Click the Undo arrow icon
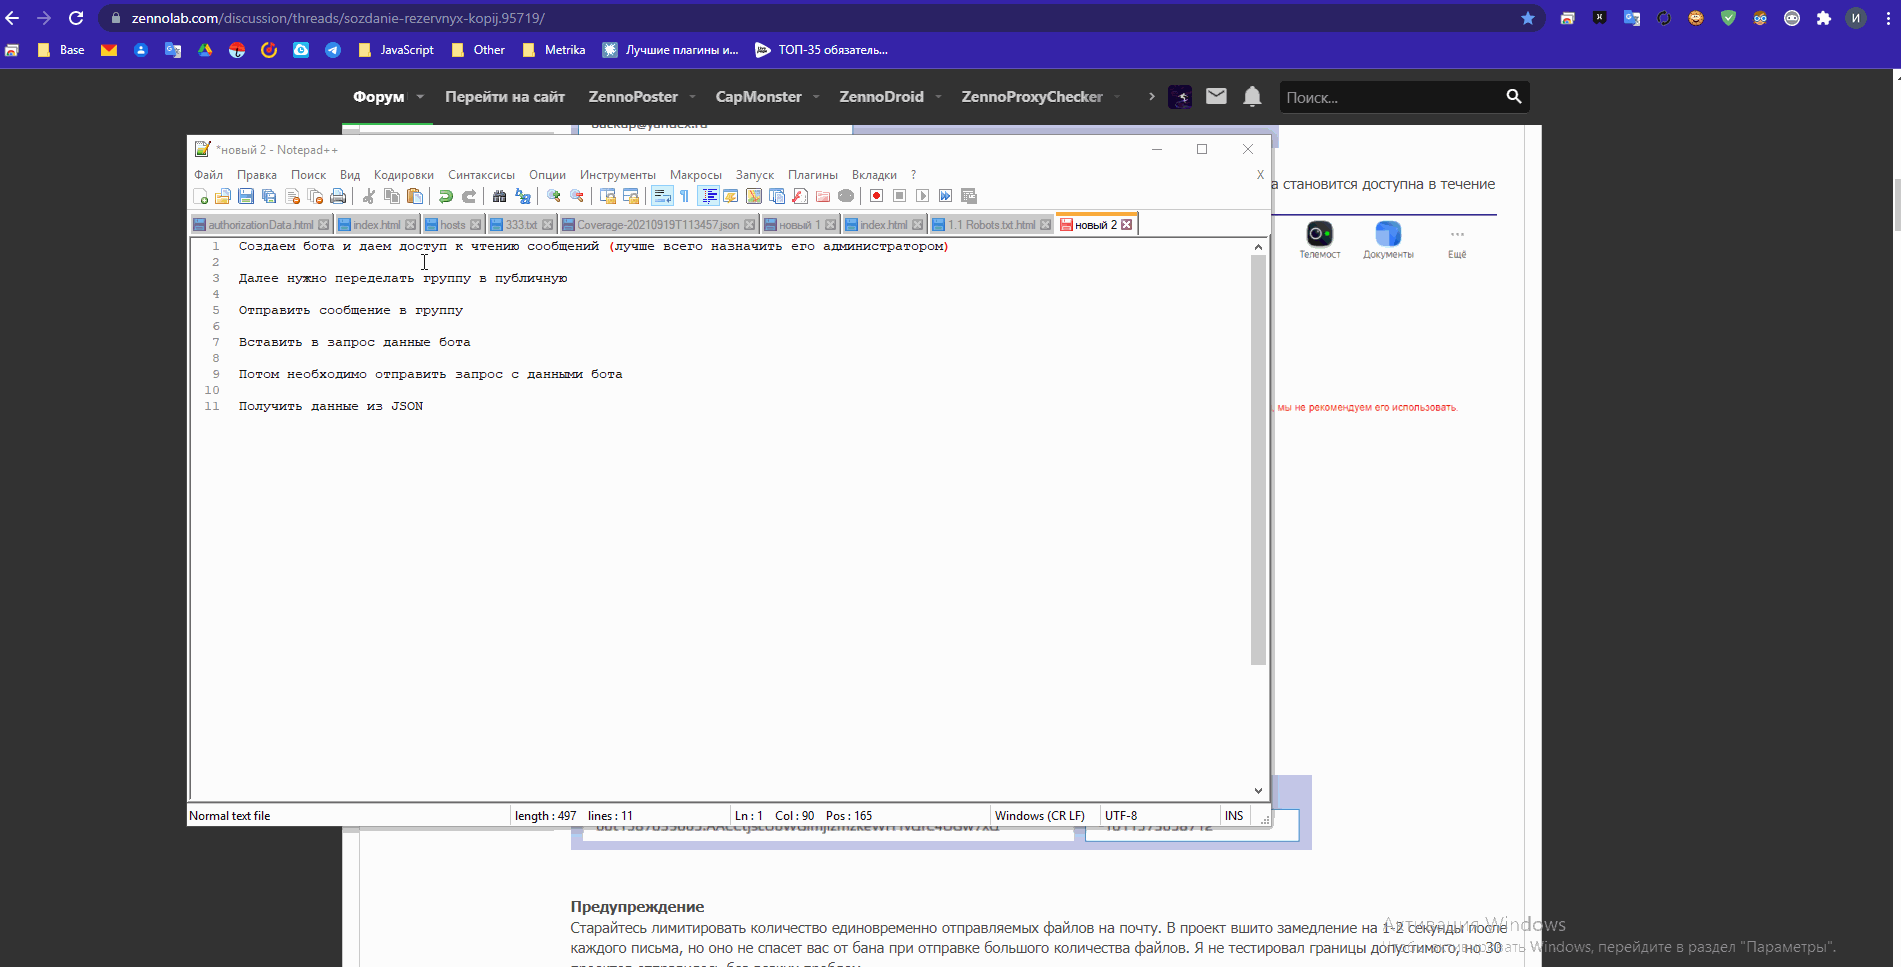The height and width of the screenshot is (967, 1901). (446, 196)
